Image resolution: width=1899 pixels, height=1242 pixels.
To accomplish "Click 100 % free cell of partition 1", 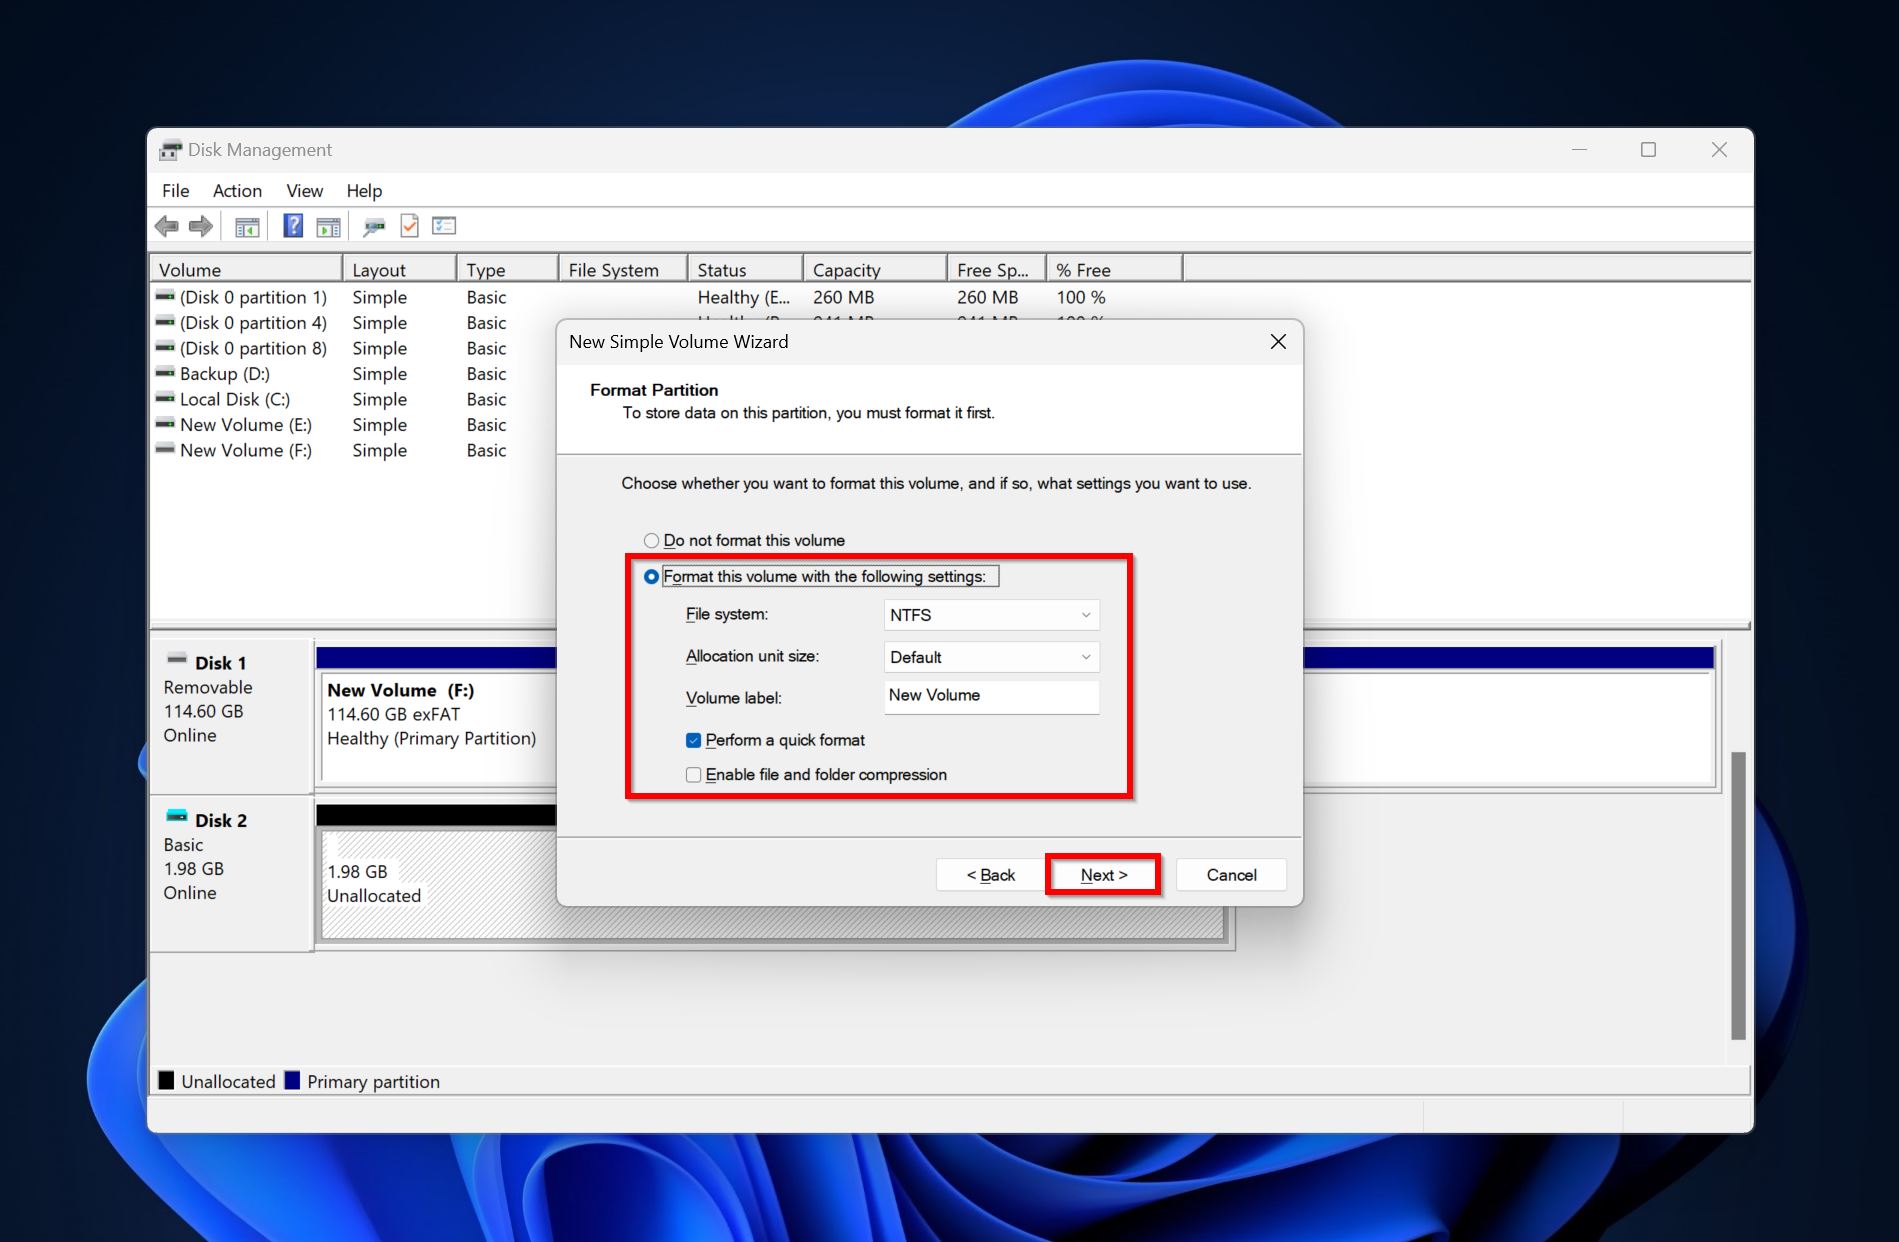I will (1081, 297).
